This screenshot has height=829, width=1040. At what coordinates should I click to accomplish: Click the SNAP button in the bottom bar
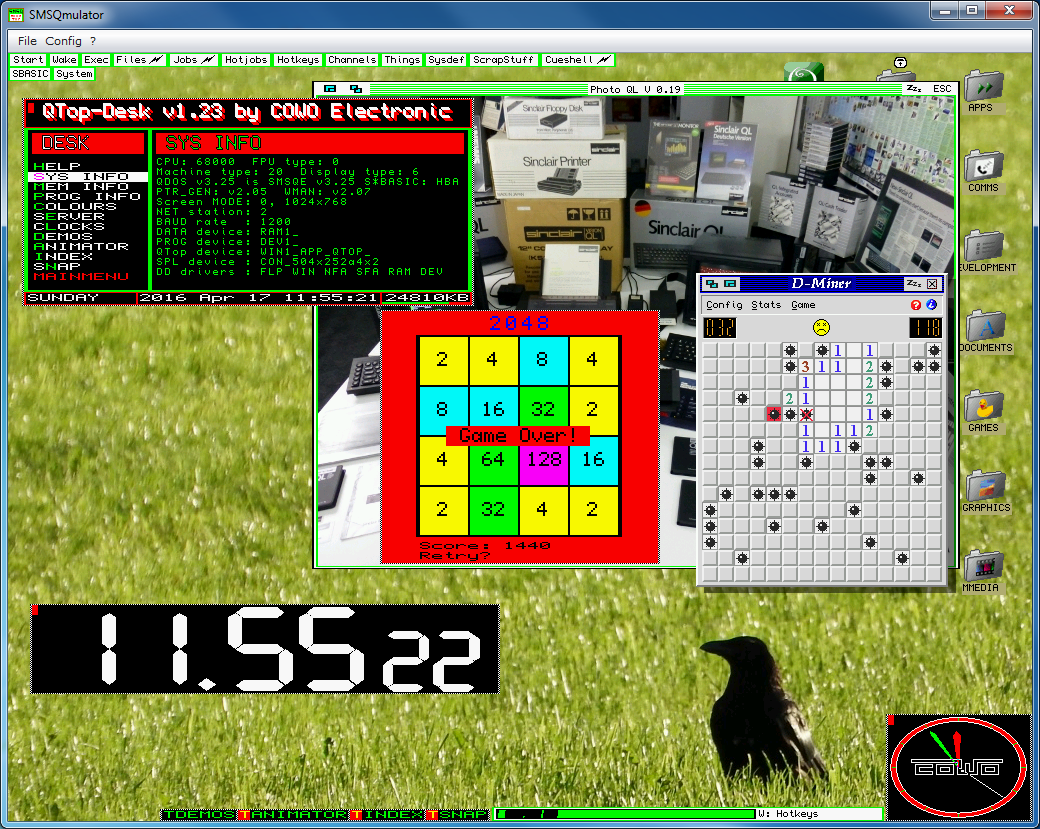[458, 814]
